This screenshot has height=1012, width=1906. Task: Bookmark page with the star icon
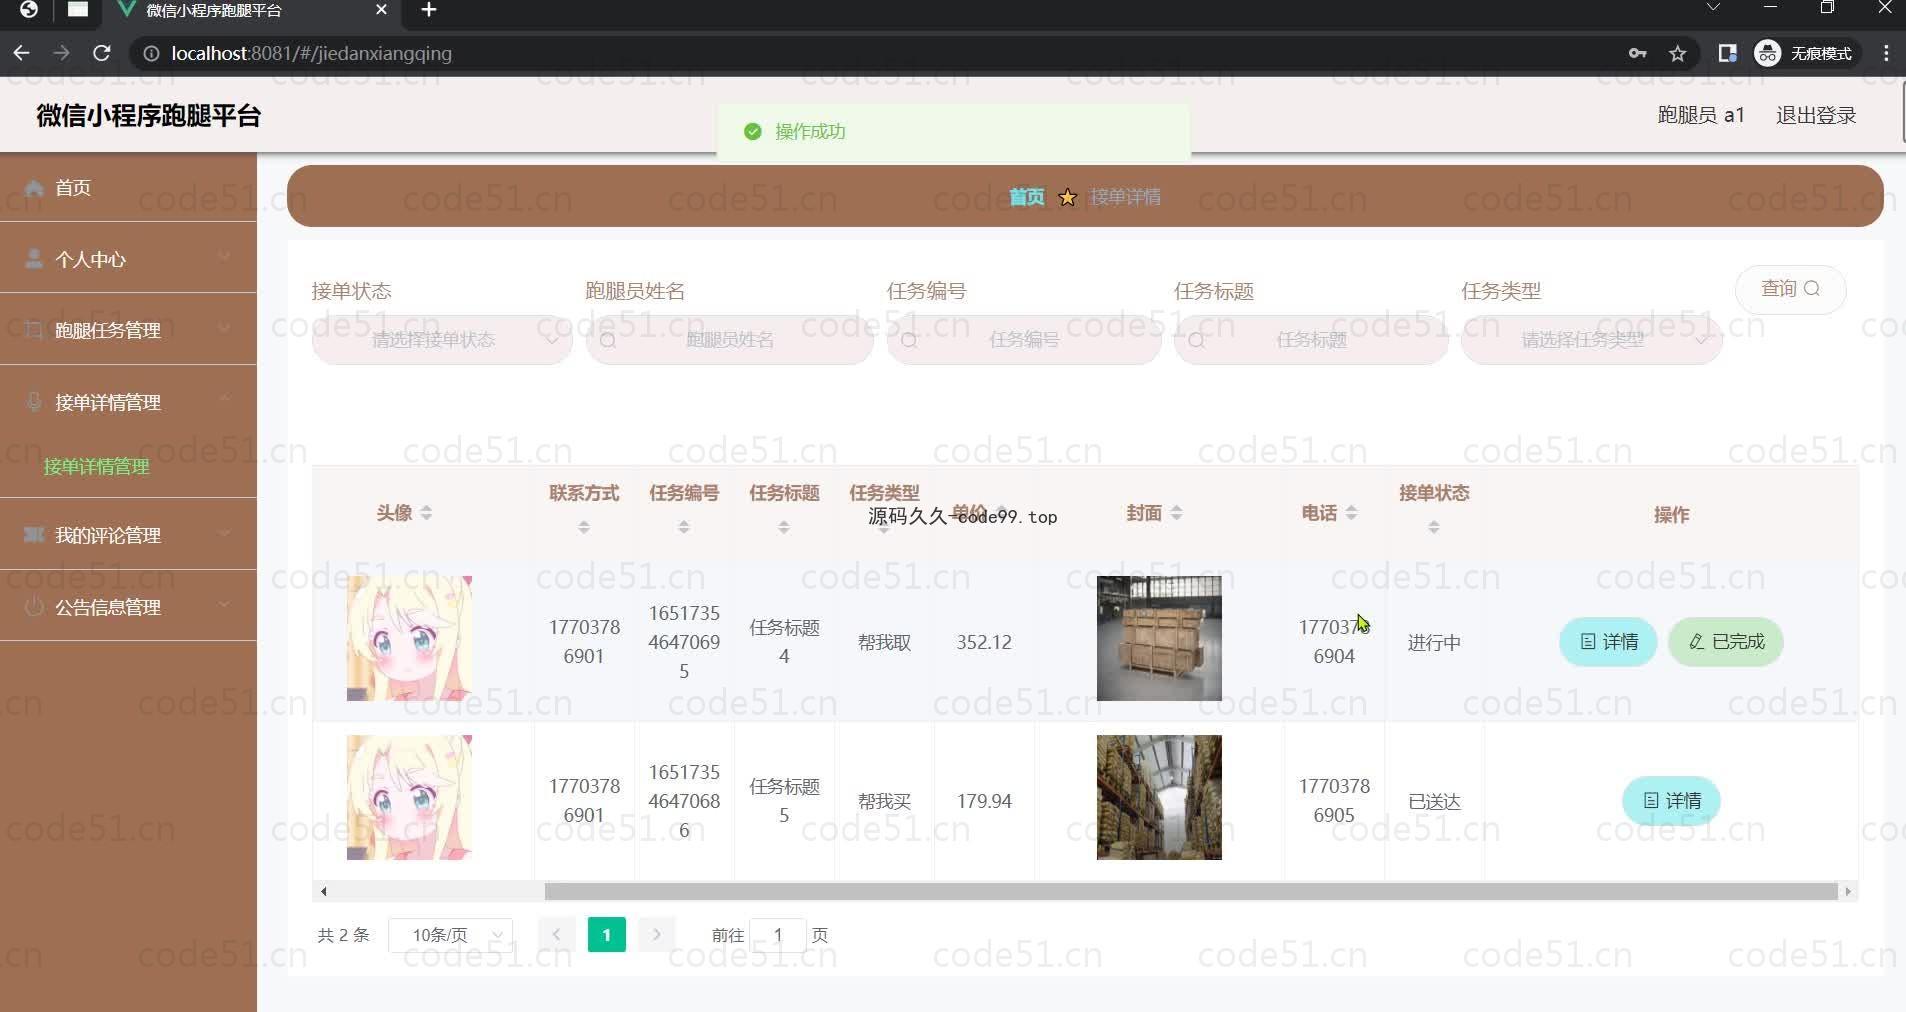[x=1678, y=54]
